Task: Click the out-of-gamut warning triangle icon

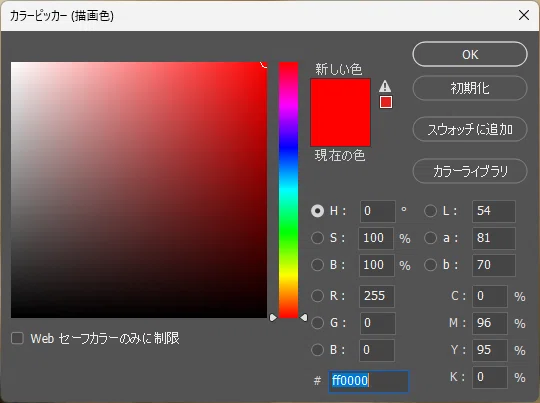Action: click(x=385, y=86)
